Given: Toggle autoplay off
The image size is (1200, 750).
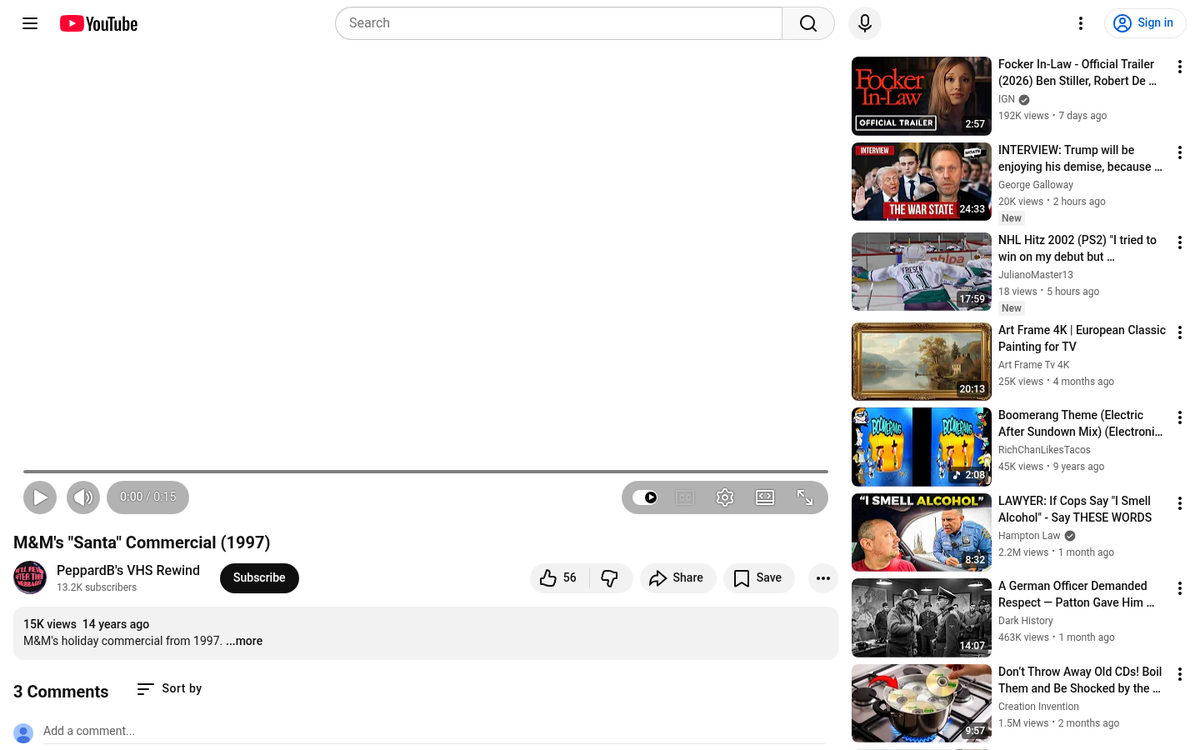Looking at the screenshot, I should point(646,497).
